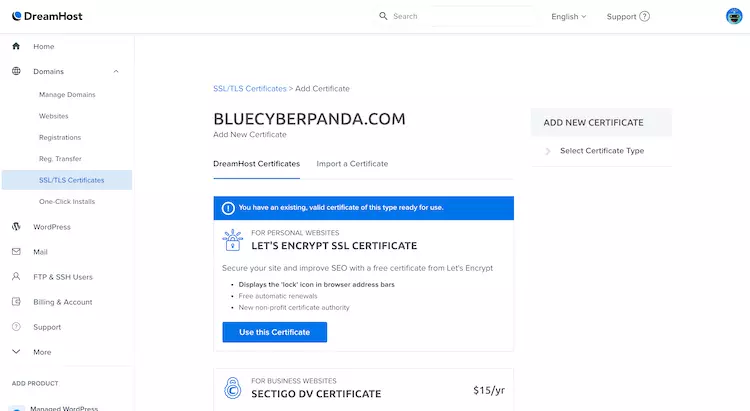Click the Support link in header

click(x=621, y=16)
